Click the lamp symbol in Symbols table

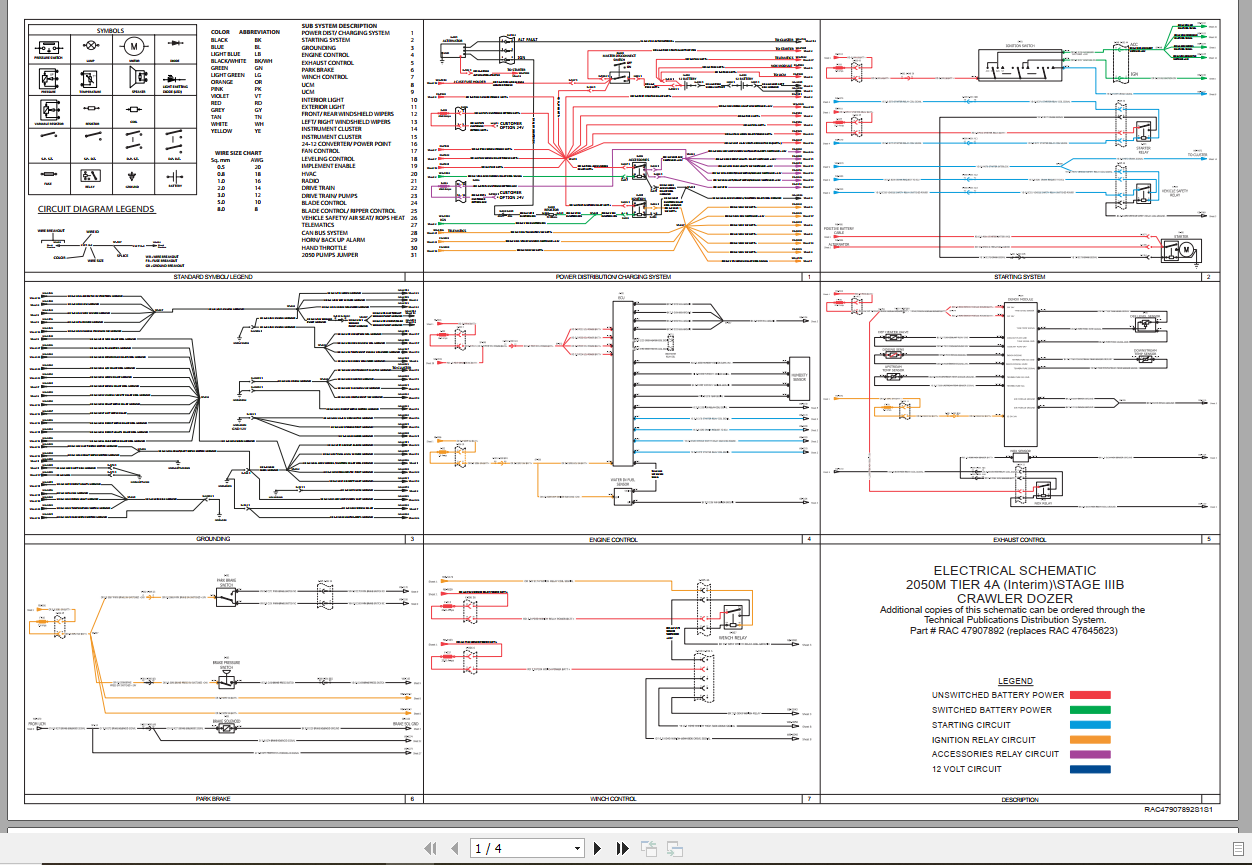point(90,46)
